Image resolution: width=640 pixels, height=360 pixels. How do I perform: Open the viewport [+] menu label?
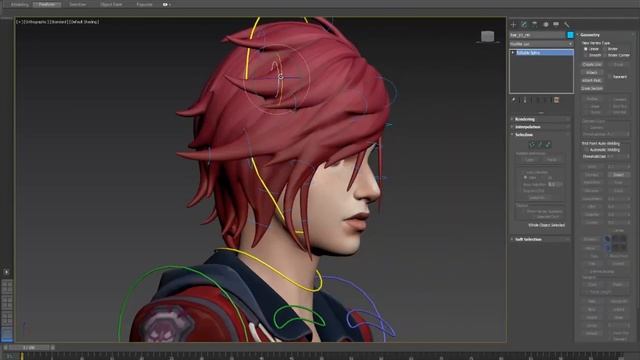(19, 22)
